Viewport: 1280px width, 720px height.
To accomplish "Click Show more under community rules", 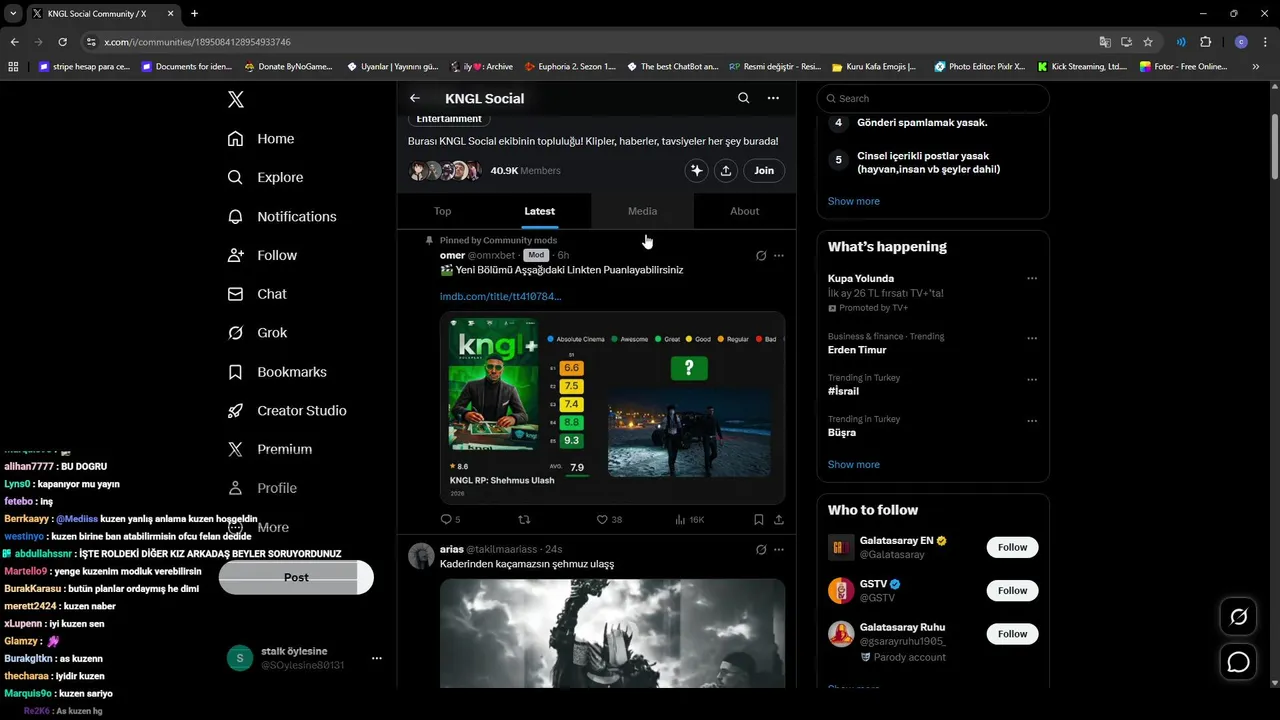I will coord(854,201).
